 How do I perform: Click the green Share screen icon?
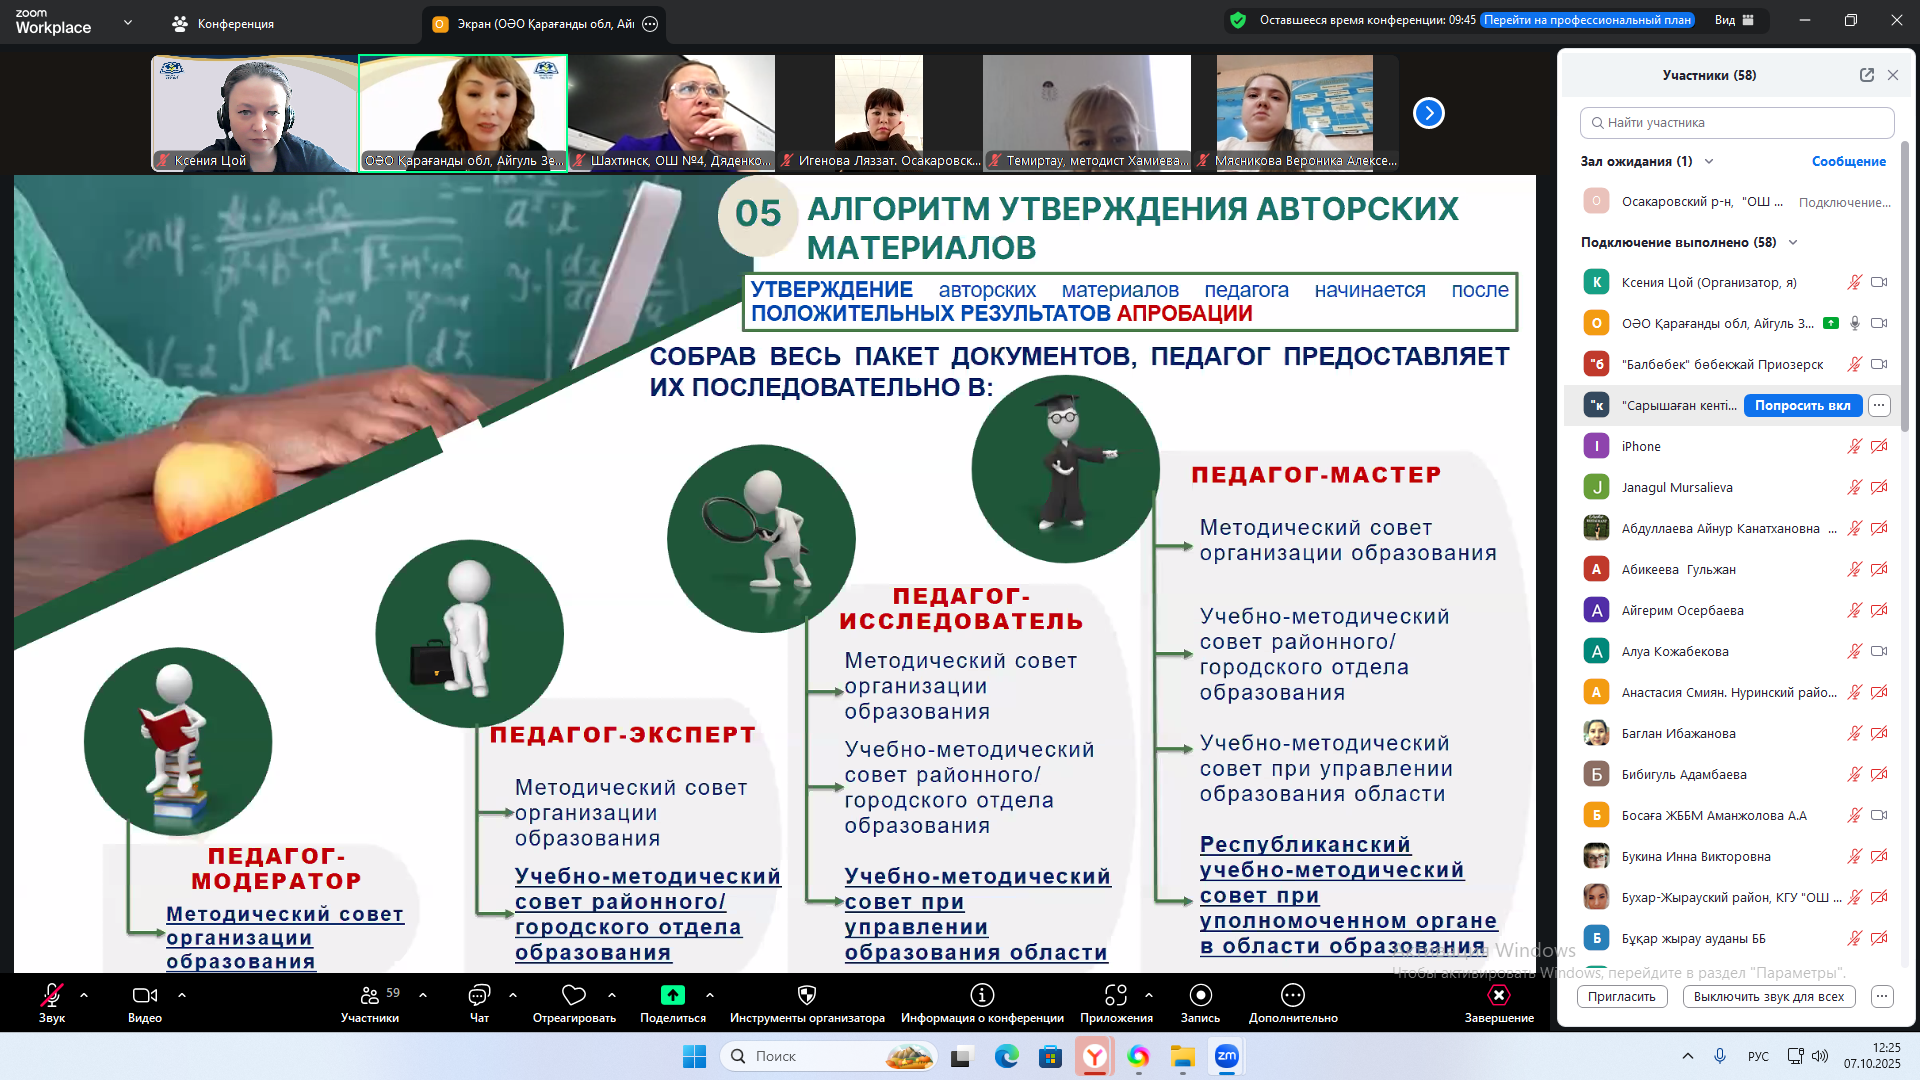click(x=673, y=995)
